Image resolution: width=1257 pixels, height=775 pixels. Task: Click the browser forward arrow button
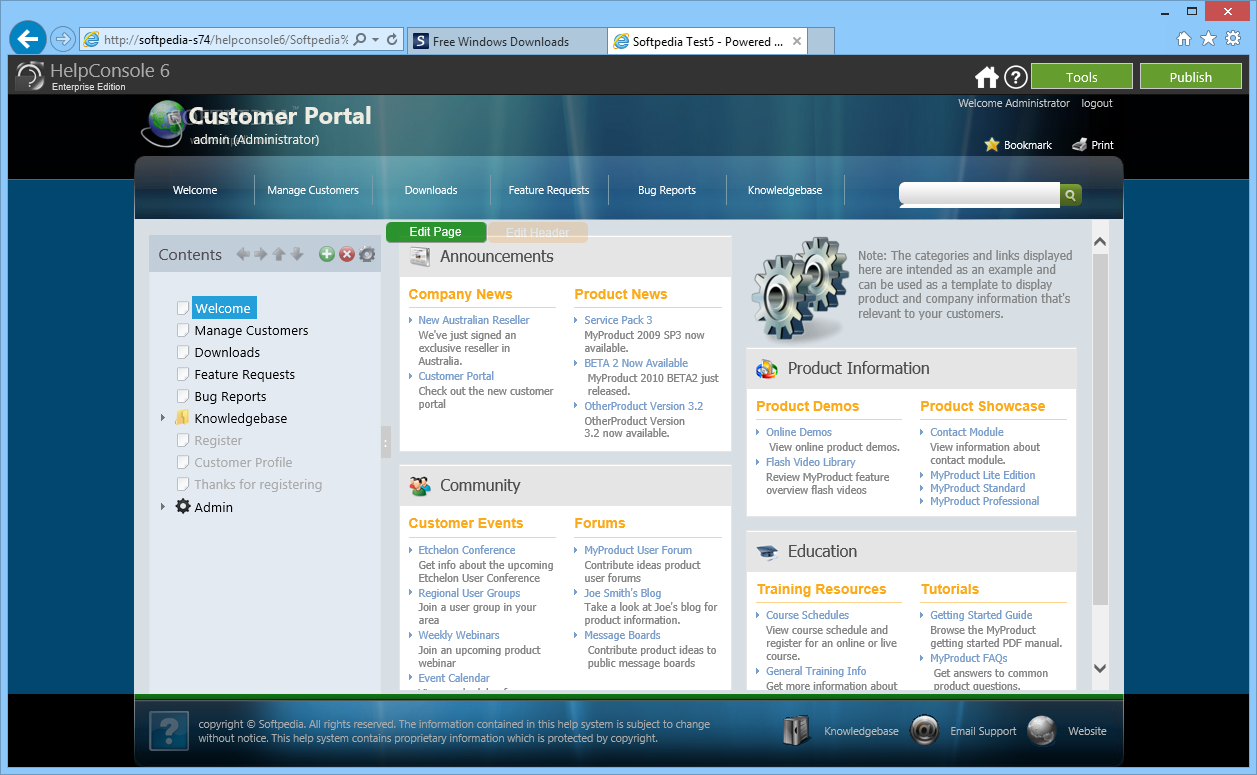click(x=62, y=39)
